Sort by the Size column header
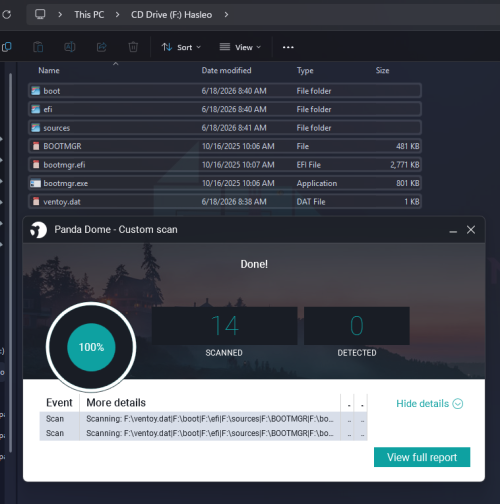Viewport: 500px width, 504px height. pos(382,70)
